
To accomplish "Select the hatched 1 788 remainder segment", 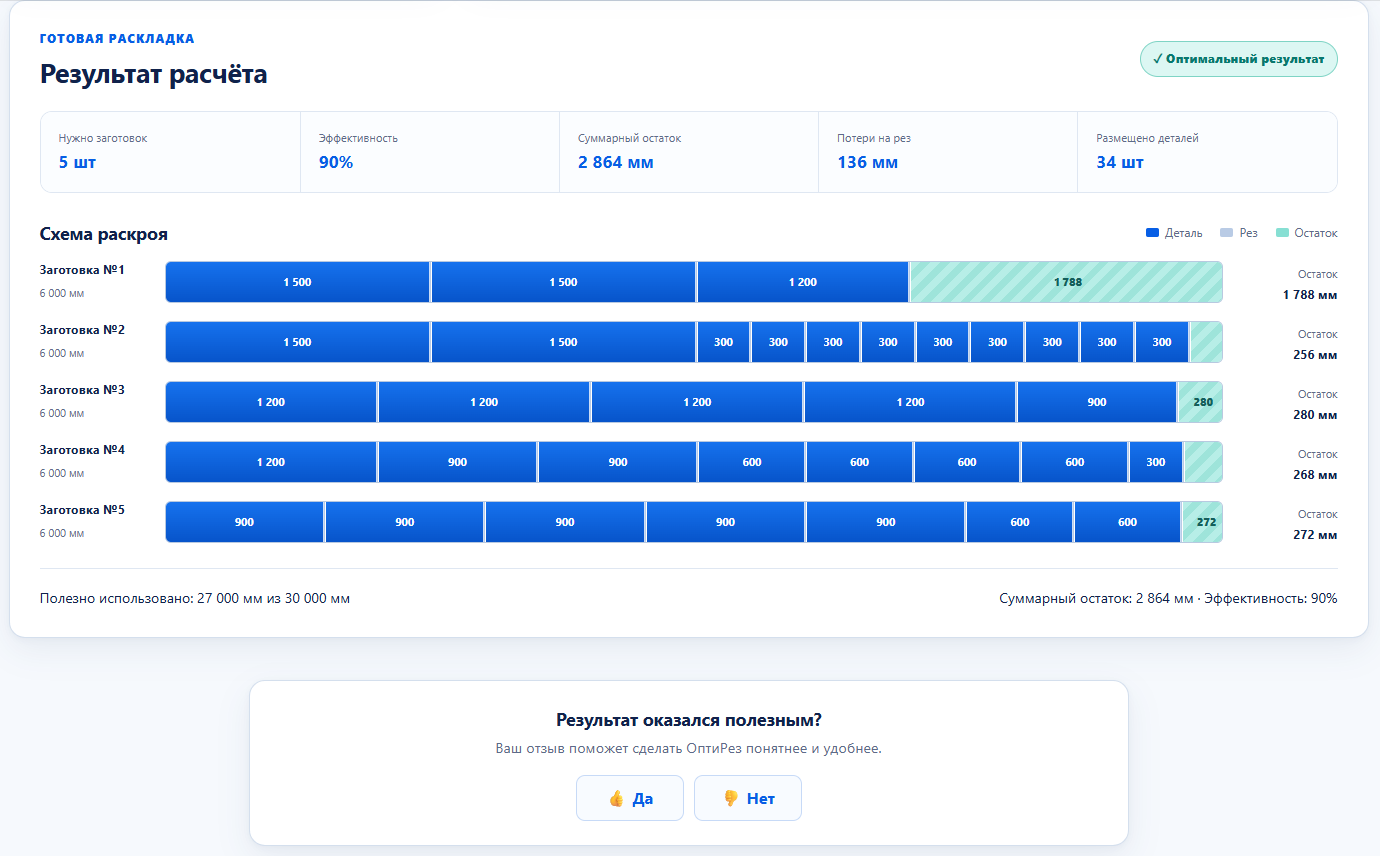I will [x=1066, y=282].
